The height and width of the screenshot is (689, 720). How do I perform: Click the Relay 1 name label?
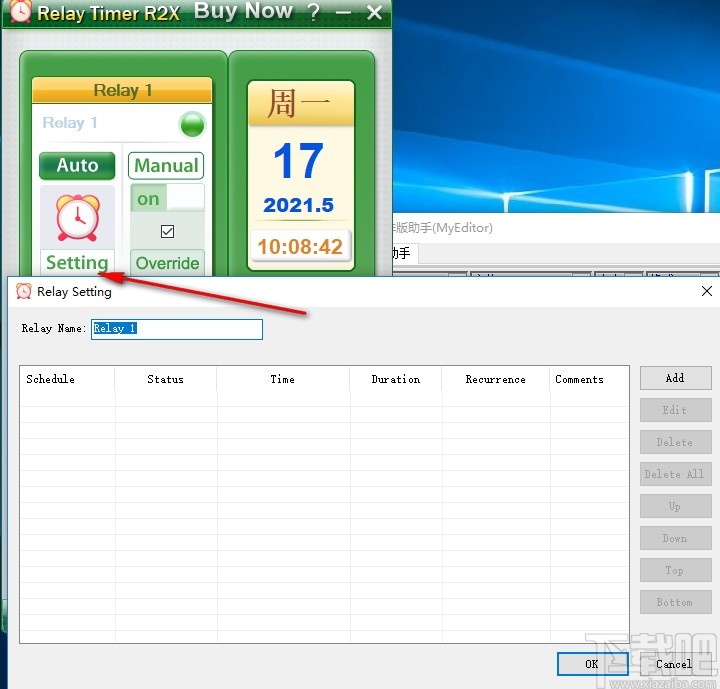pos(70,123)
